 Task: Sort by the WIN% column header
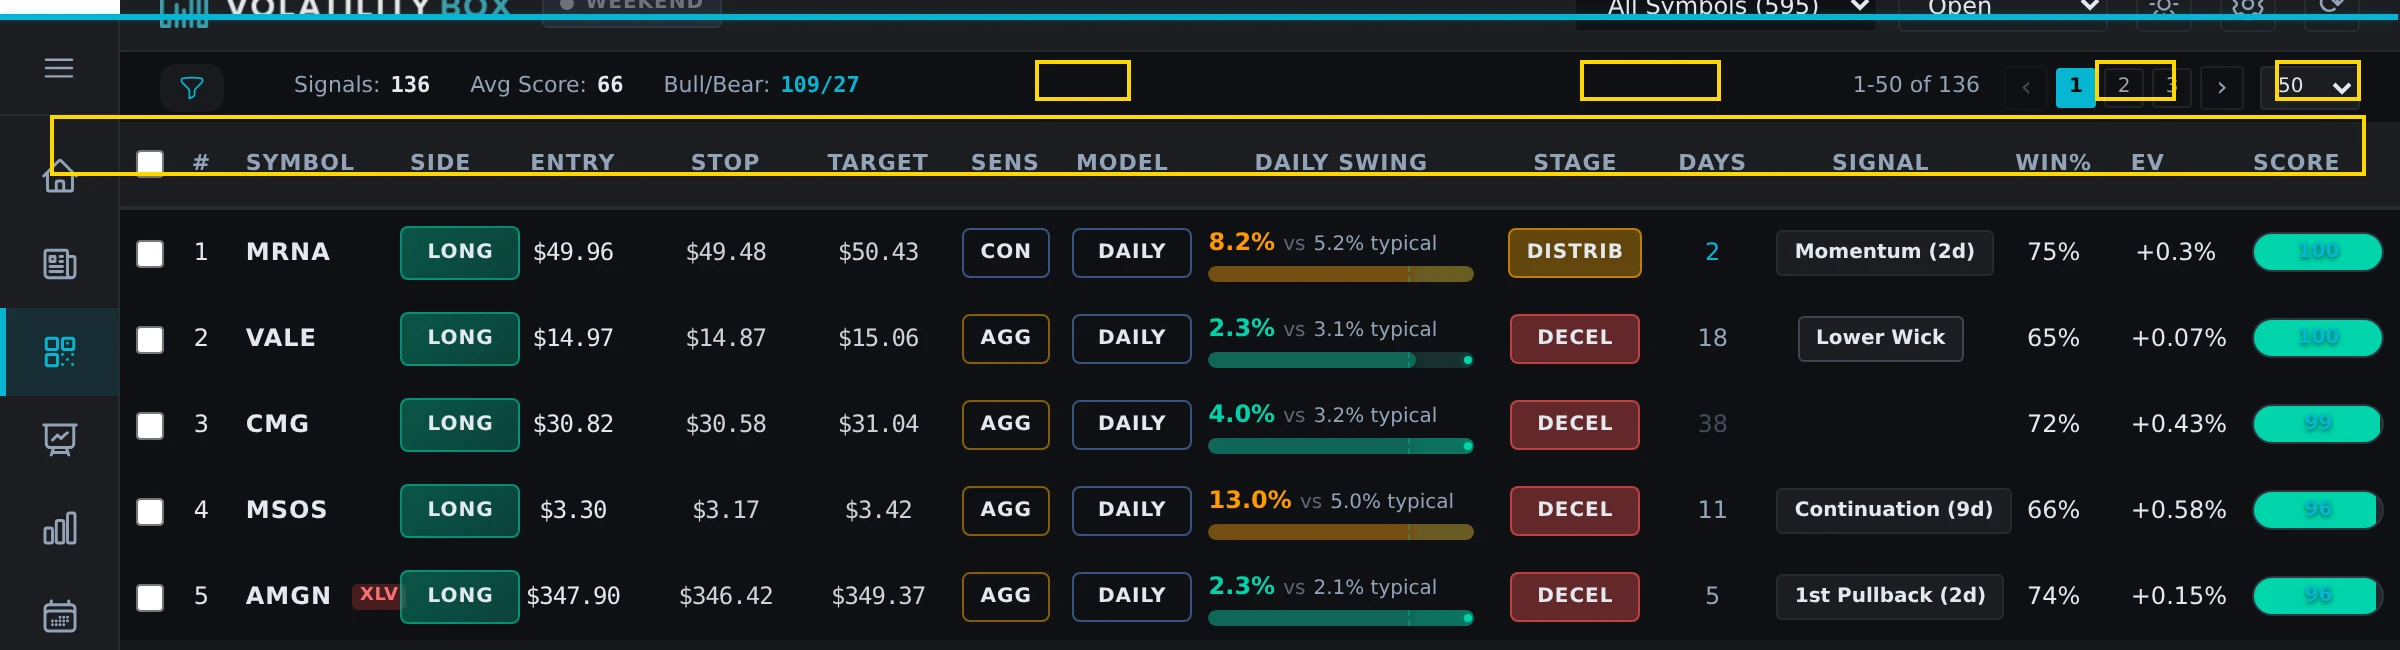pyautogui.click(x=2053, y=162)
